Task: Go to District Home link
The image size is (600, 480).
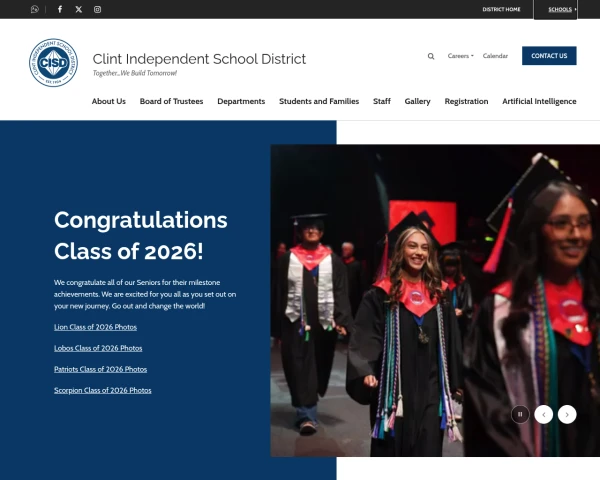Action: click(501, 9)
